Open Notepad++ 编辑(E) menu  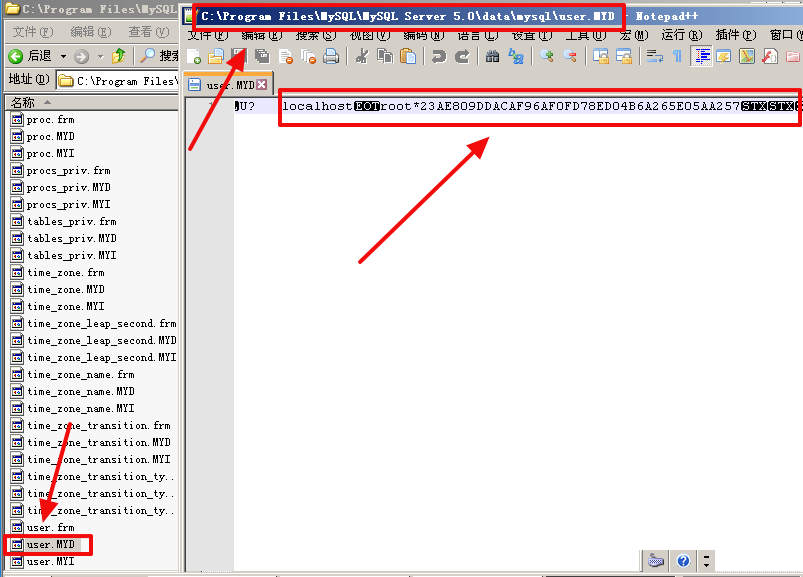tap(262, 35)
